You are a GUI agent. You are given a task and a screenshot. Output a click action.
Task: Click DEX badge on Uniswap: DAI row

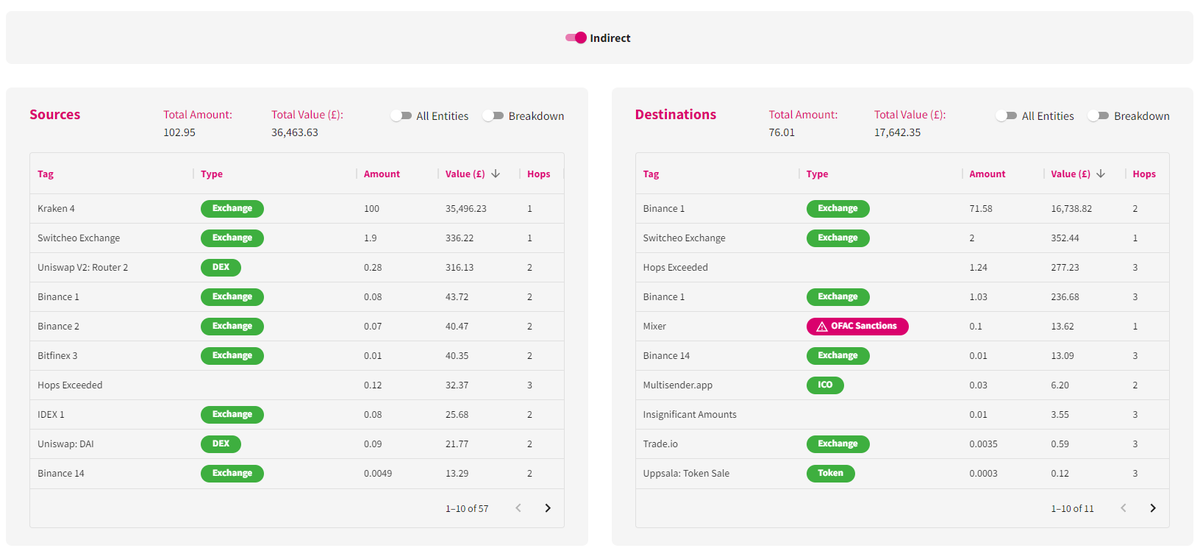pyautogui.click(x=221, y=443)
